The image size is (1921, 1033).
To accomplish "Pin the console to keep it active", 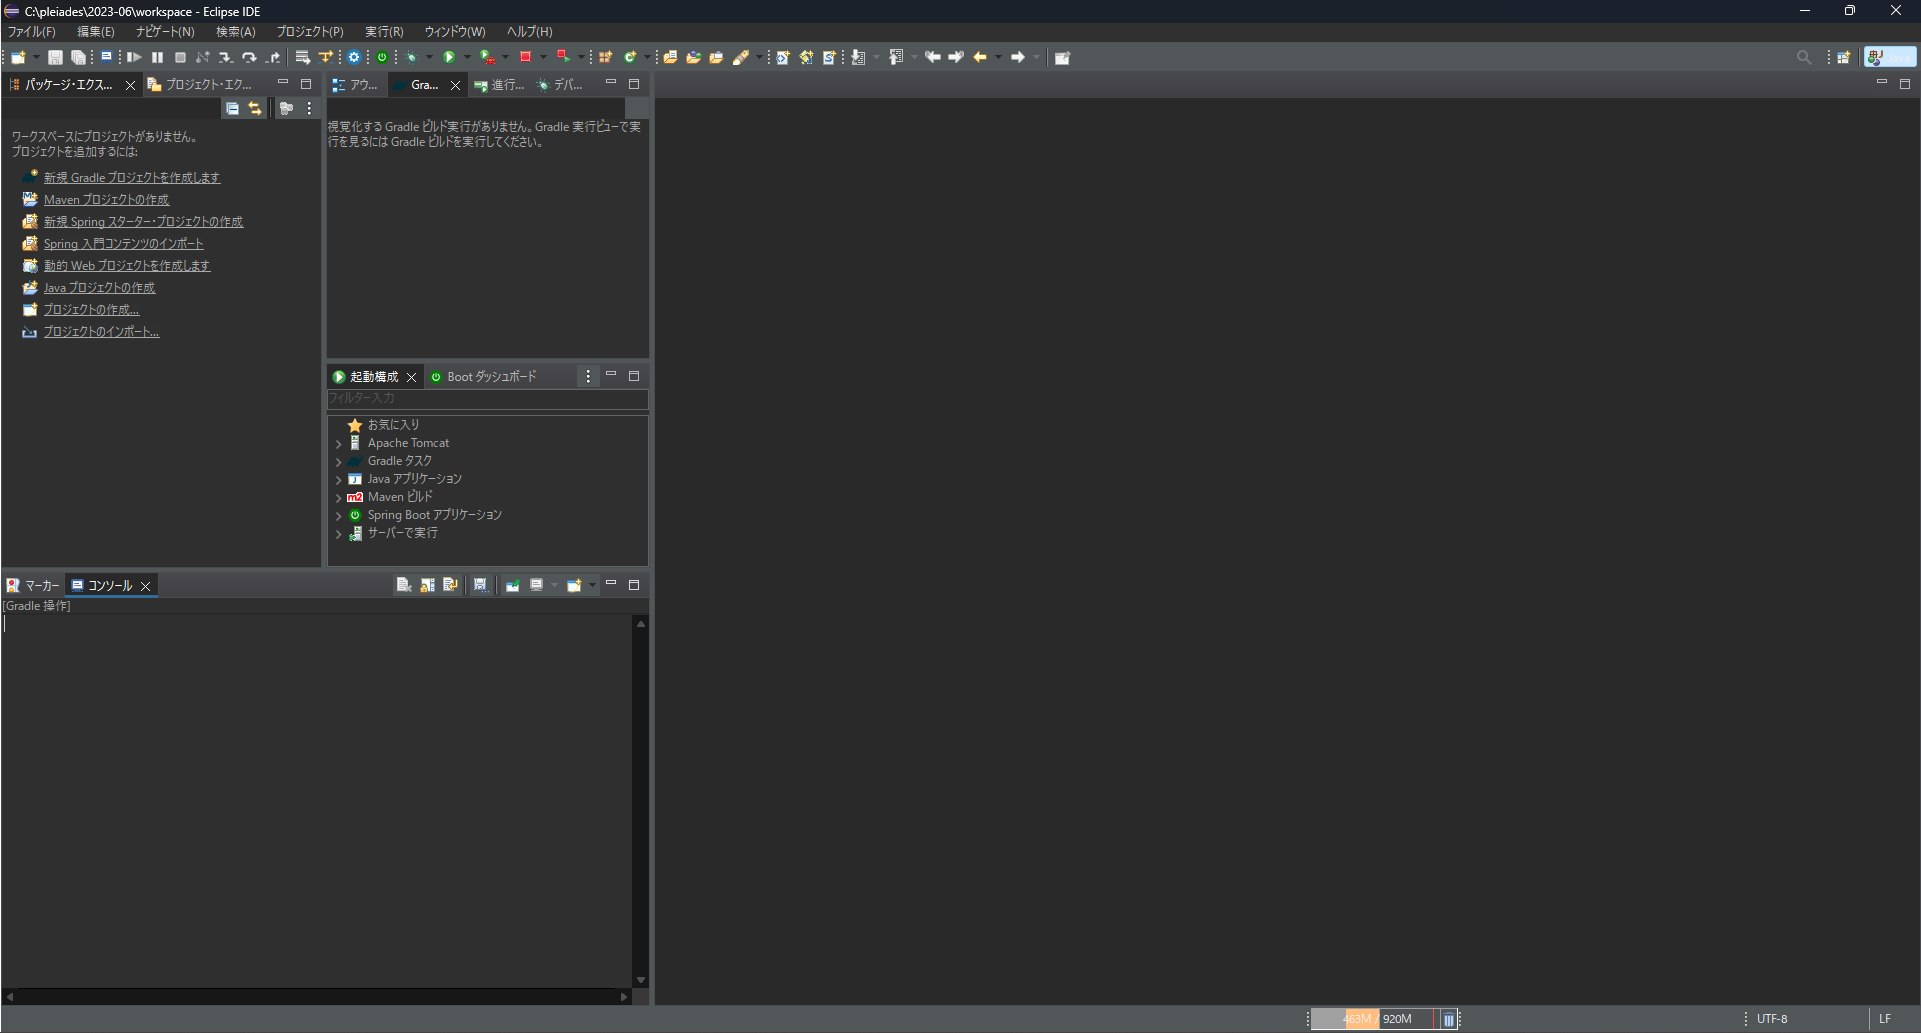I will click(511, 585).
